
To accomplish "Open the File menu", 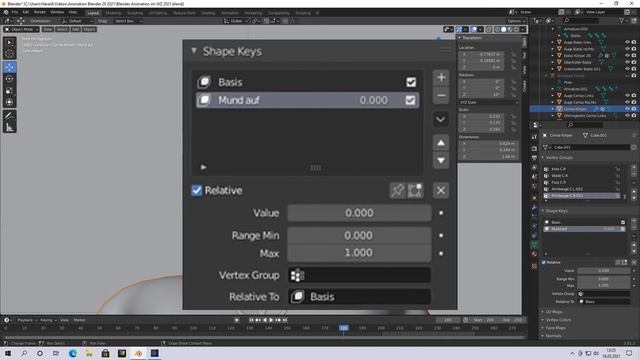I will [x=15, y=12].
